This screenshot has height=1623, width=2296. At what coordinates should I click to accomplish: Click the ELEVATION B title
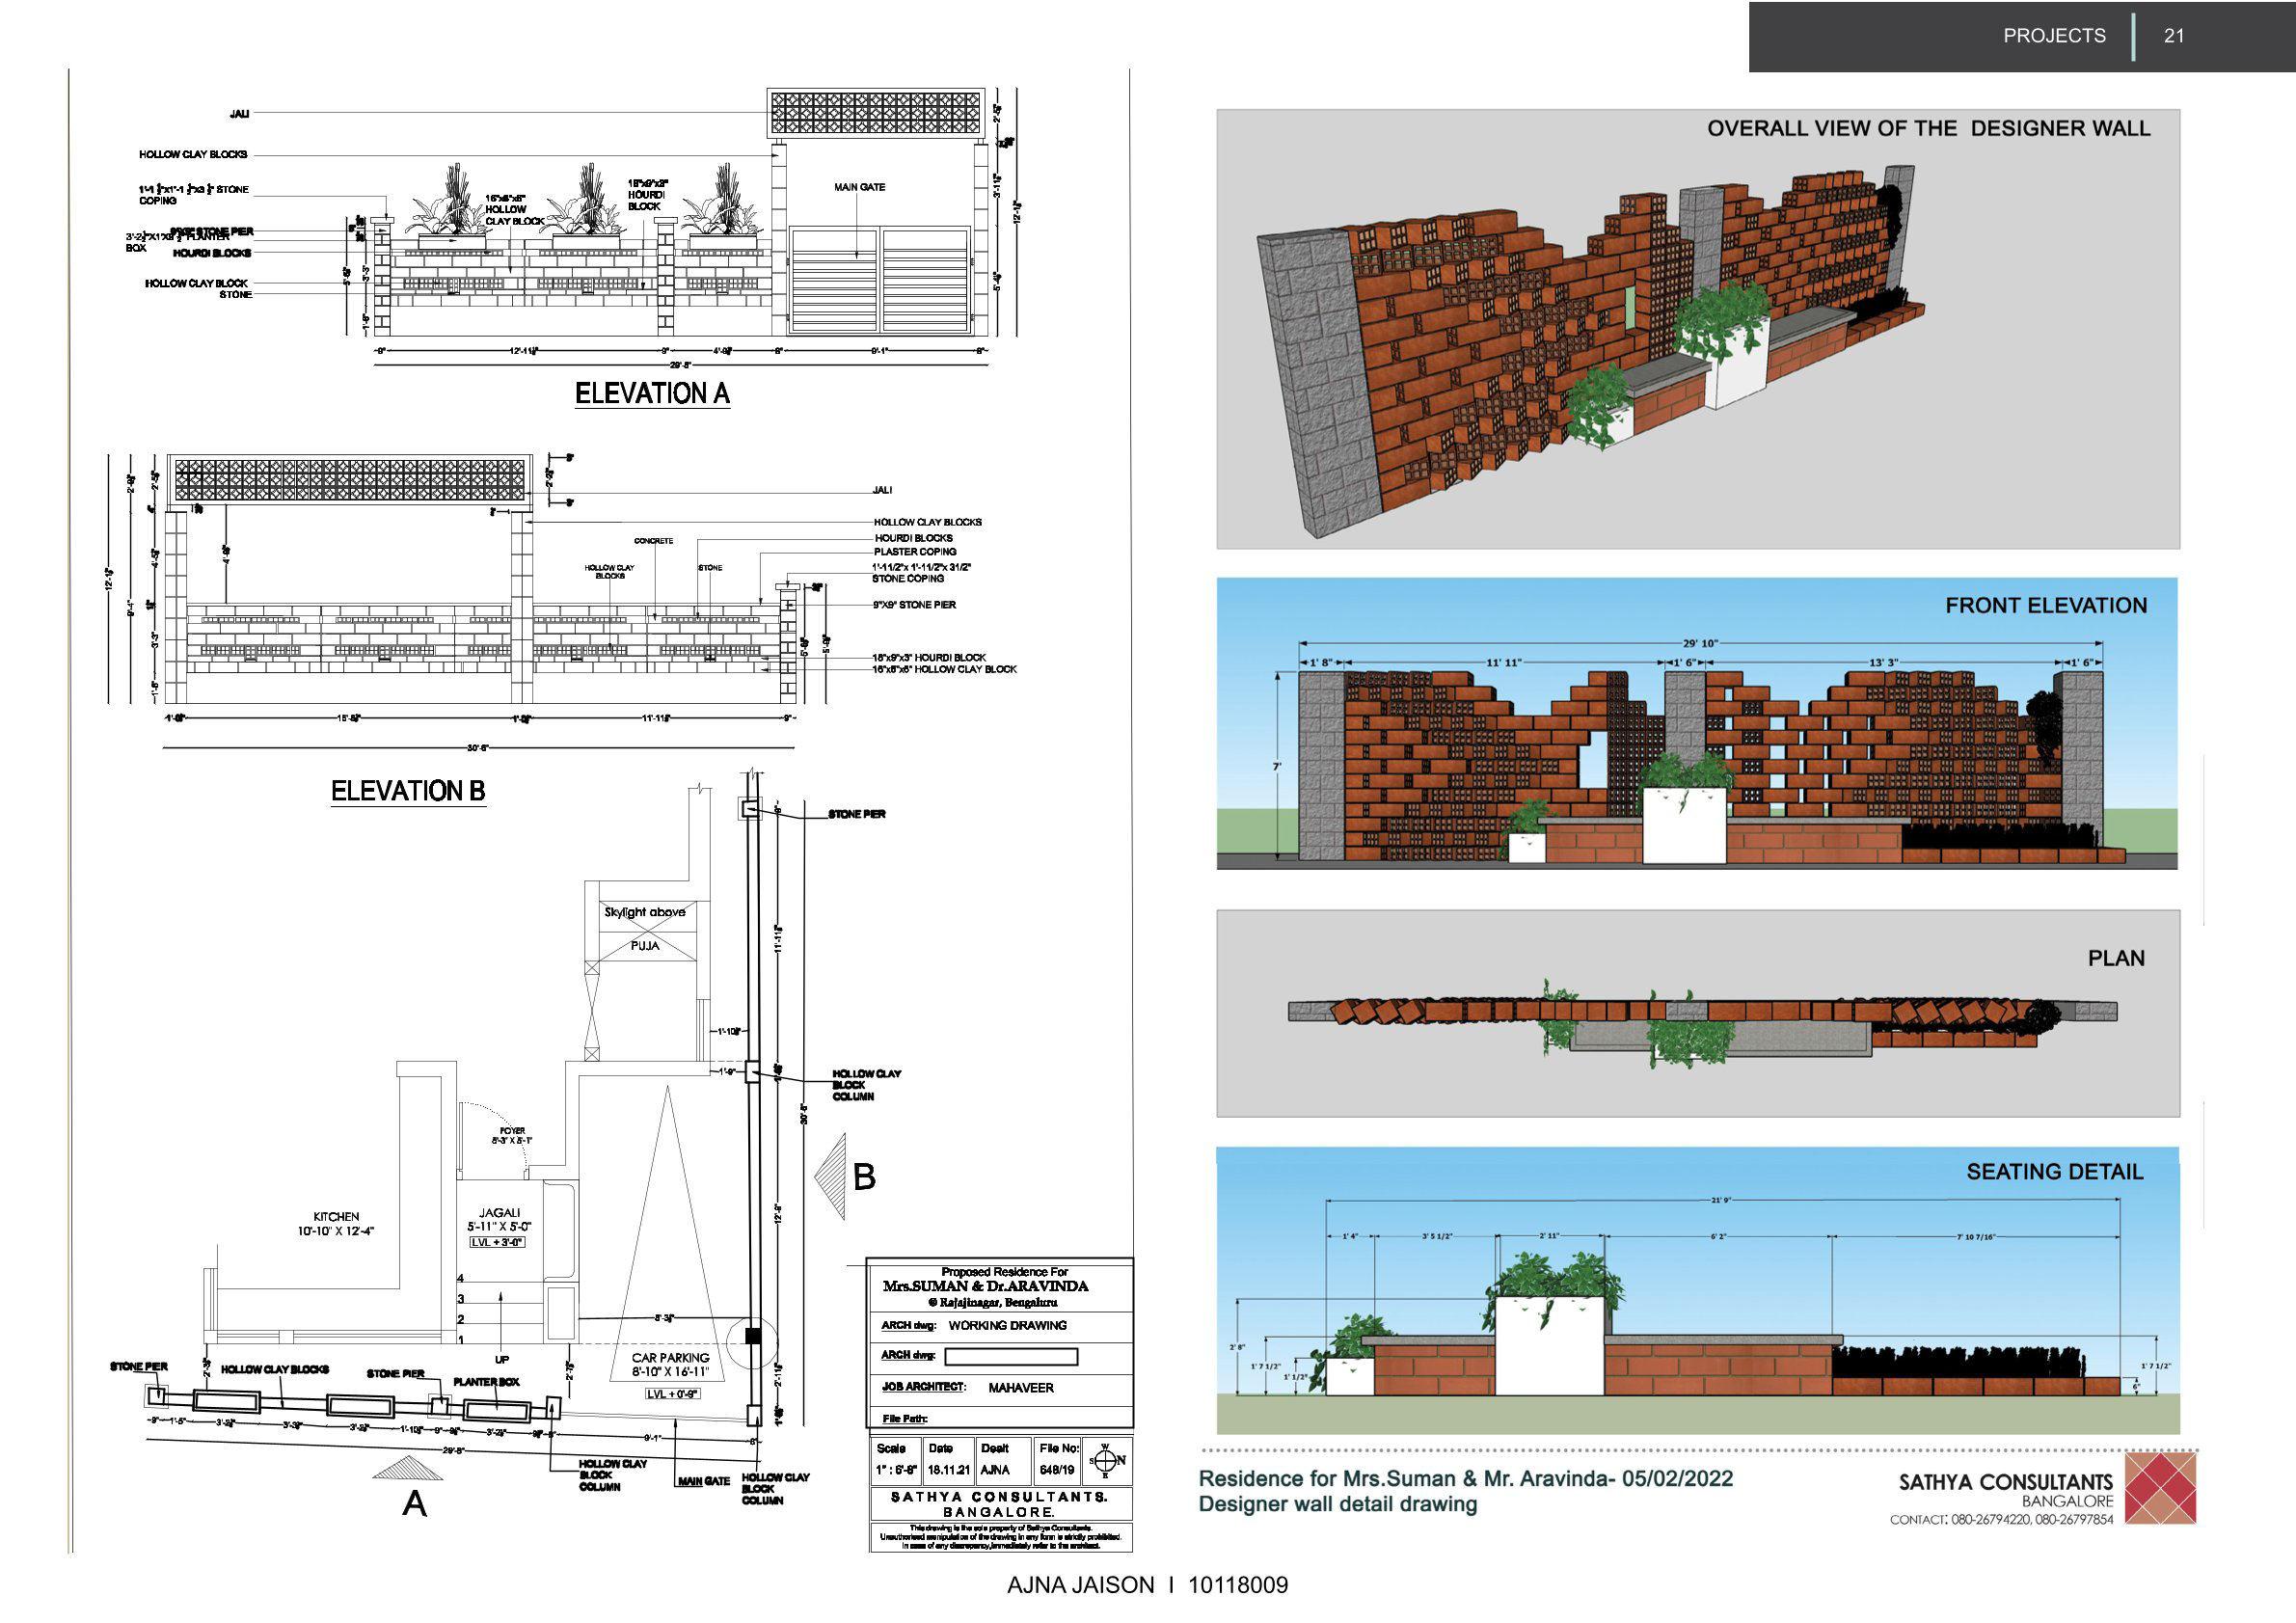tap(408, 791)
